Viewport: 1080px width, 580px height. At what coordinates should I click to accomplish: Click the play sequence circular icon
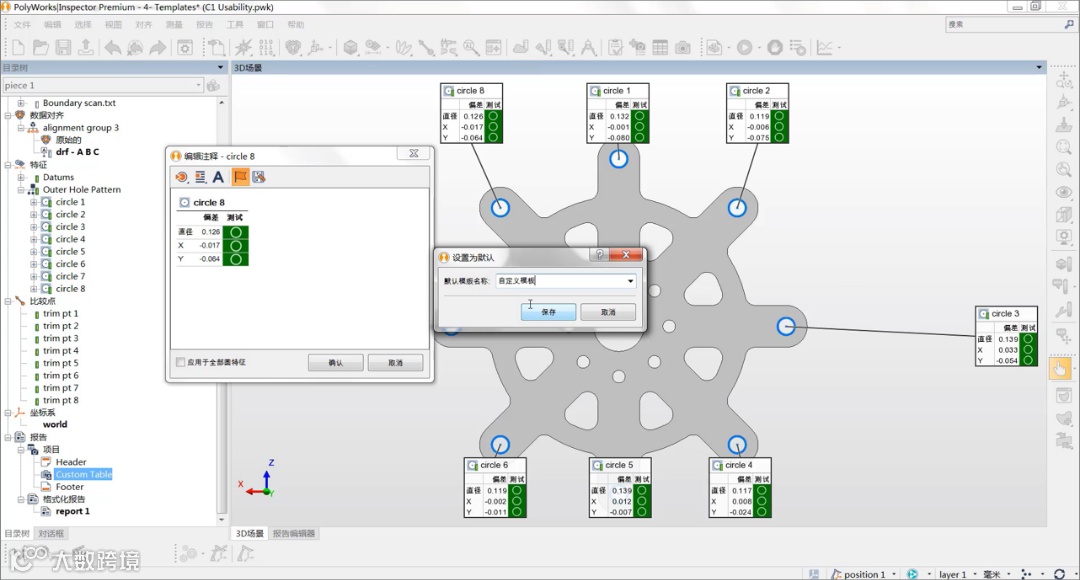tap(745, 48)
